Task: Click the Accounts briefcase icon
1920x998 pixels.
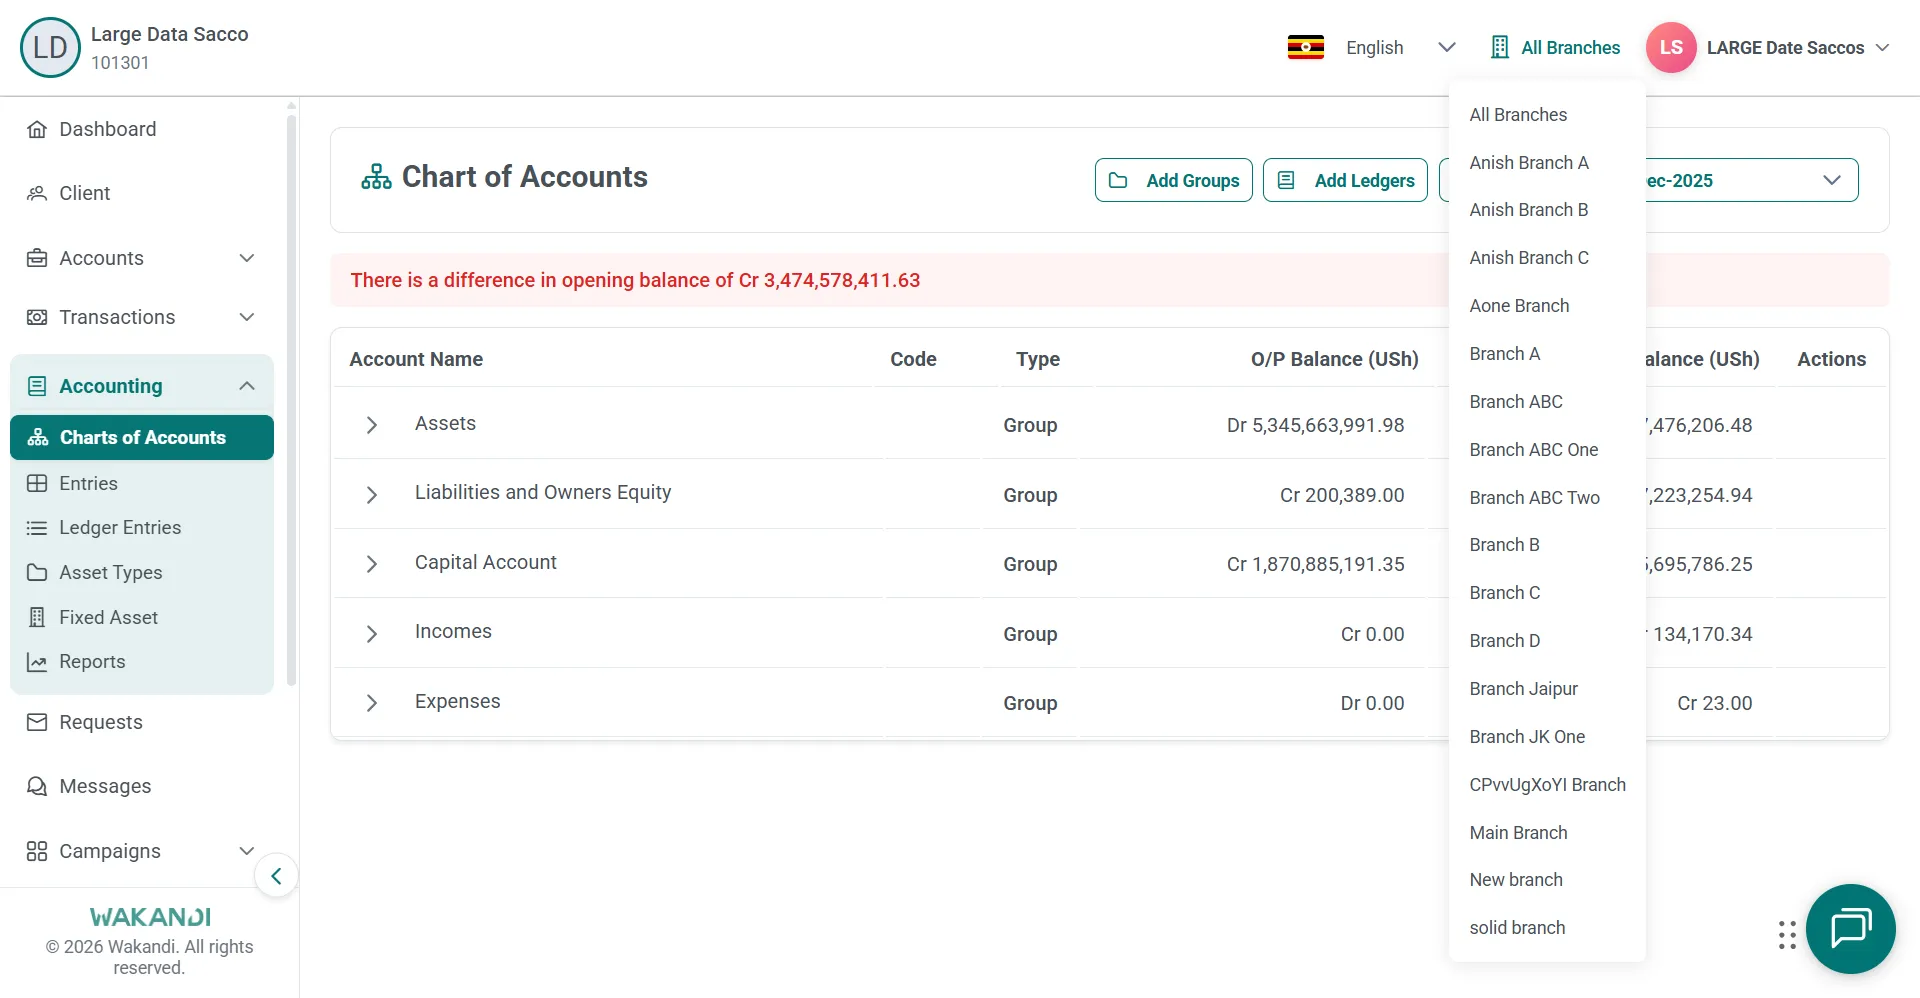Action: tap(37, 258)
